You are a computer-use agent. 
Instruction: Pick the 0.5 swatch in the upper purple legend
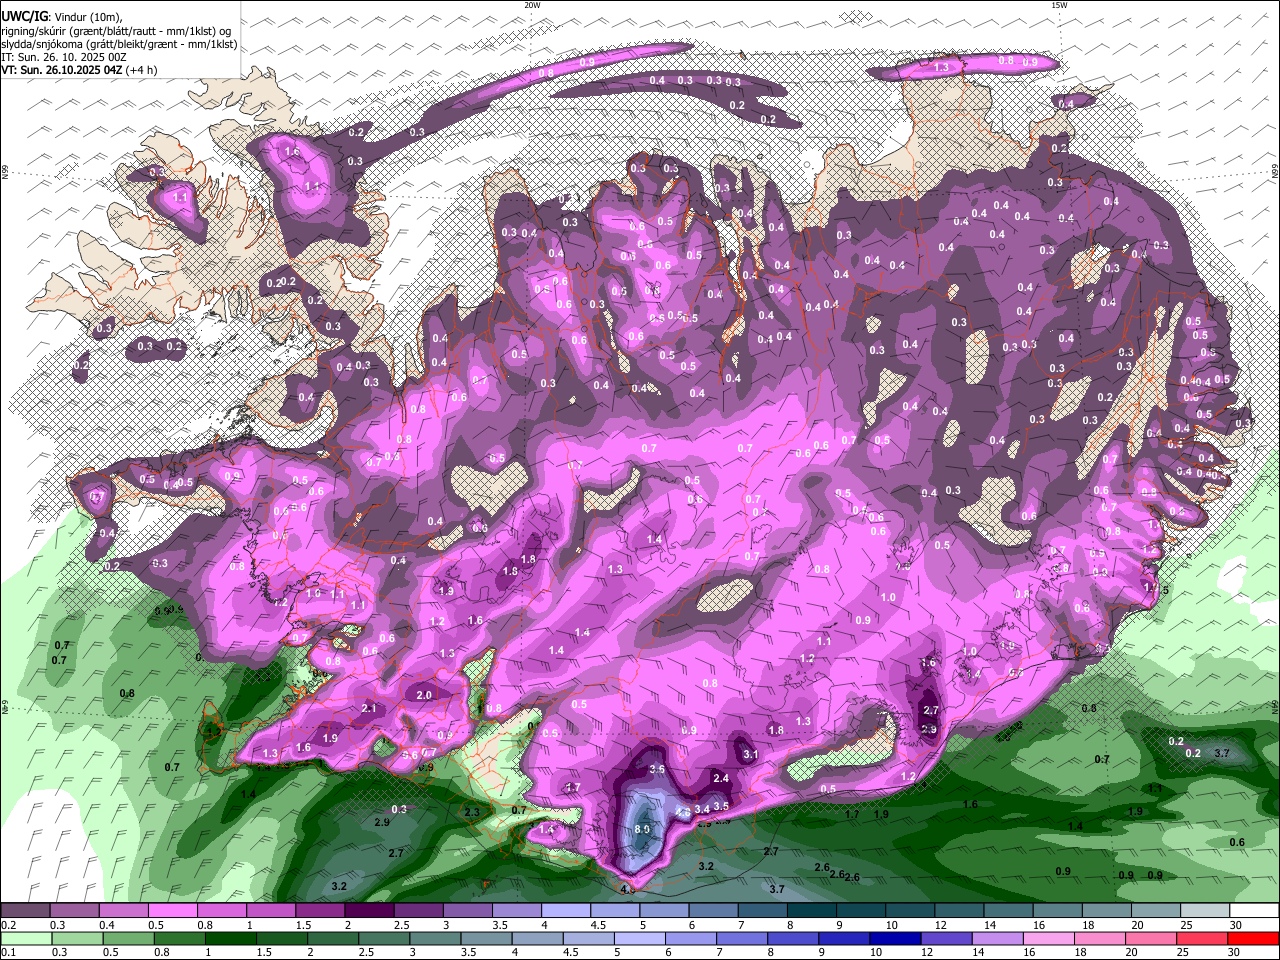(x=172, y=911)
